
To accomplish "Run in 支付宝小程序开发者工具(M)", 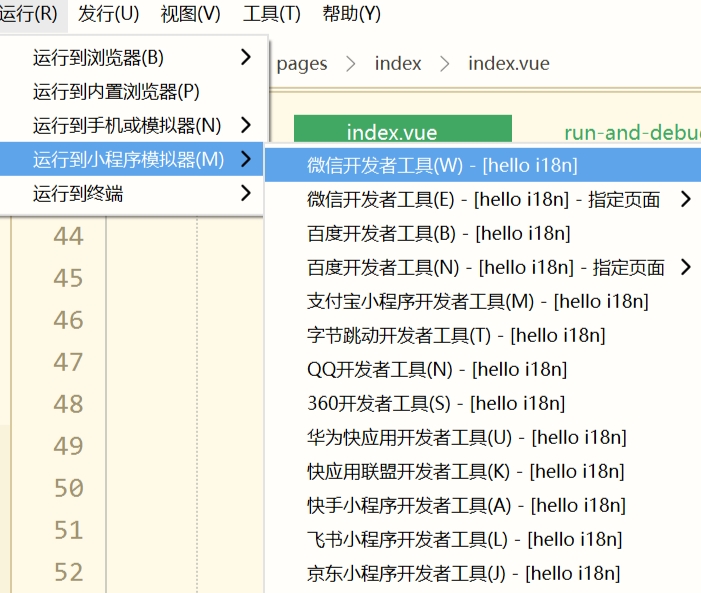I will tap(477, 301).
